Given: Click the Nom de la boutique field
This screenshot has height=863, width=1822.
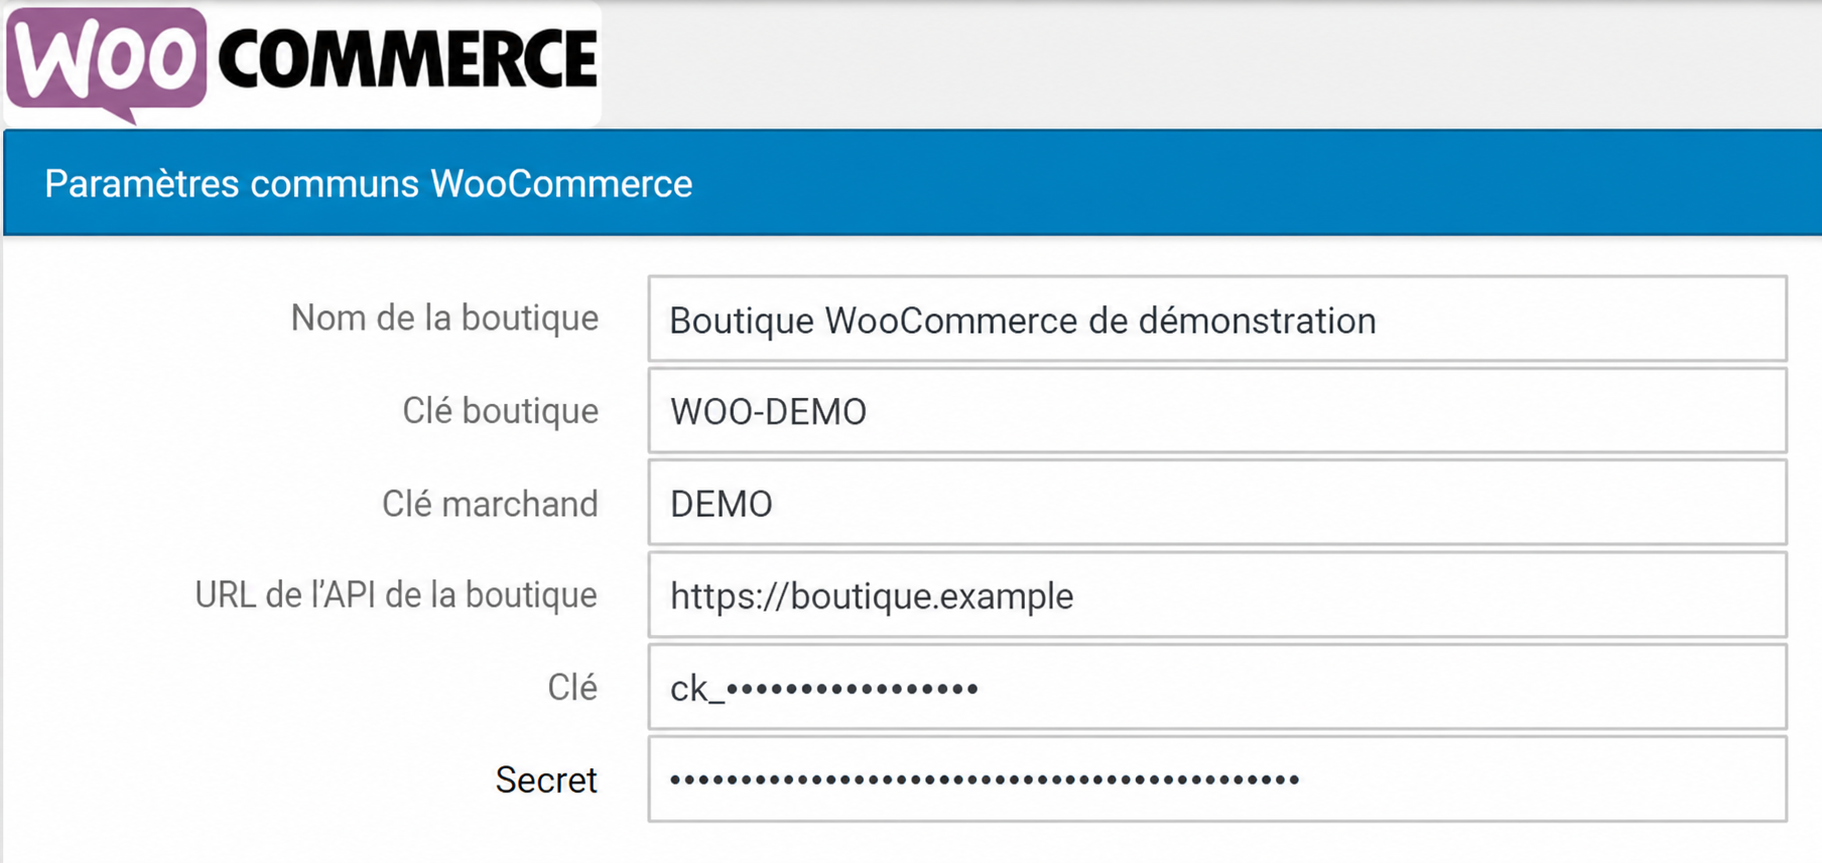Looking at the screenshot, I should pos(1217,319).
